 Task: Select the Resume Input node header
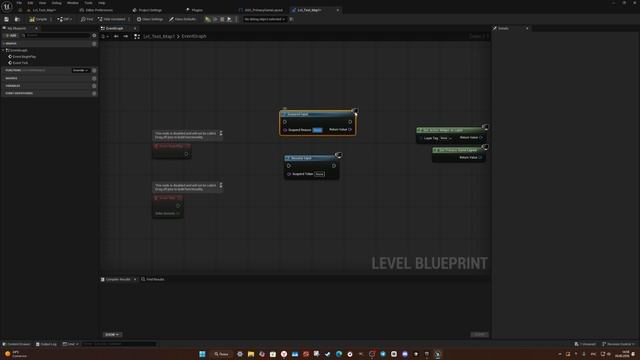tap(311, 158)
